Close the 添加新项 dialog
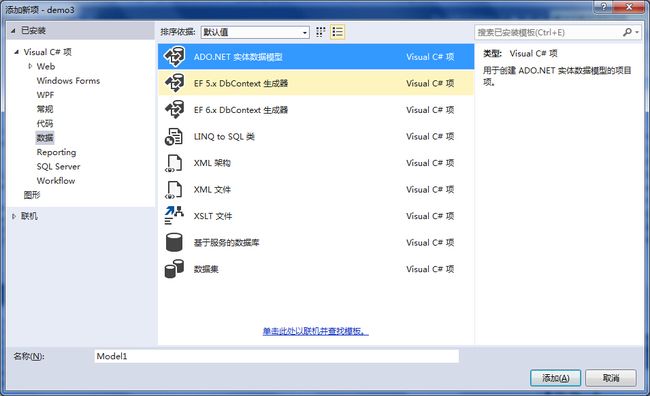 (629, 7)
